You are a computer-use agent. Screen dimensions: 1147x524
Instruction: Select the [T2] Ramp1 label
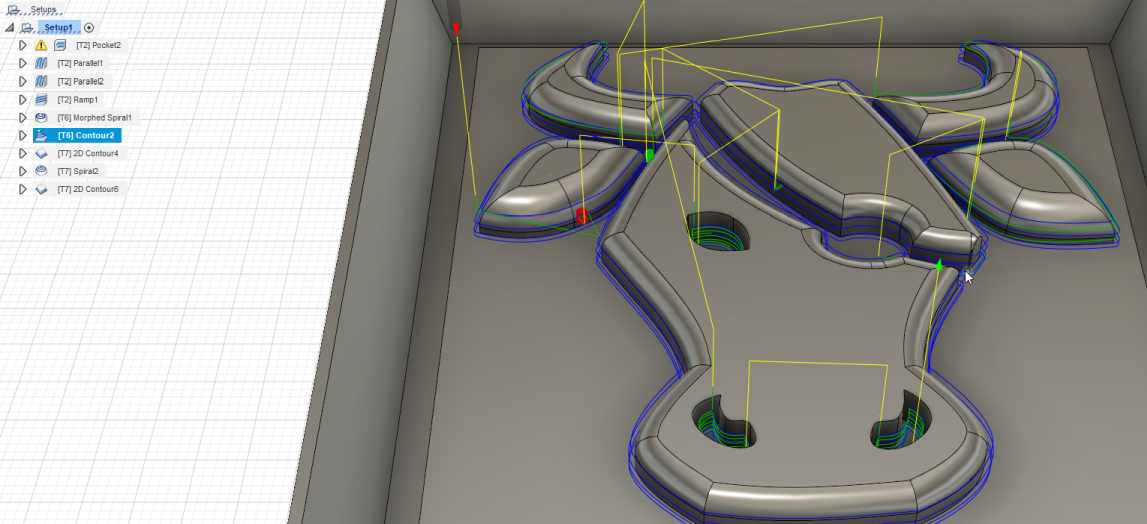pyautogui.click(x=78, y=100)
